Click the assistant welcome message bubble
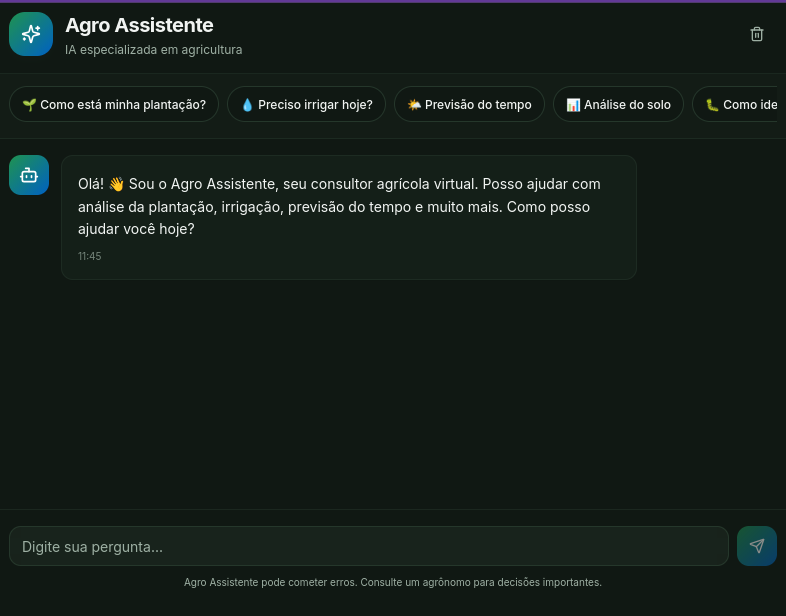 [x=349, y=217]
